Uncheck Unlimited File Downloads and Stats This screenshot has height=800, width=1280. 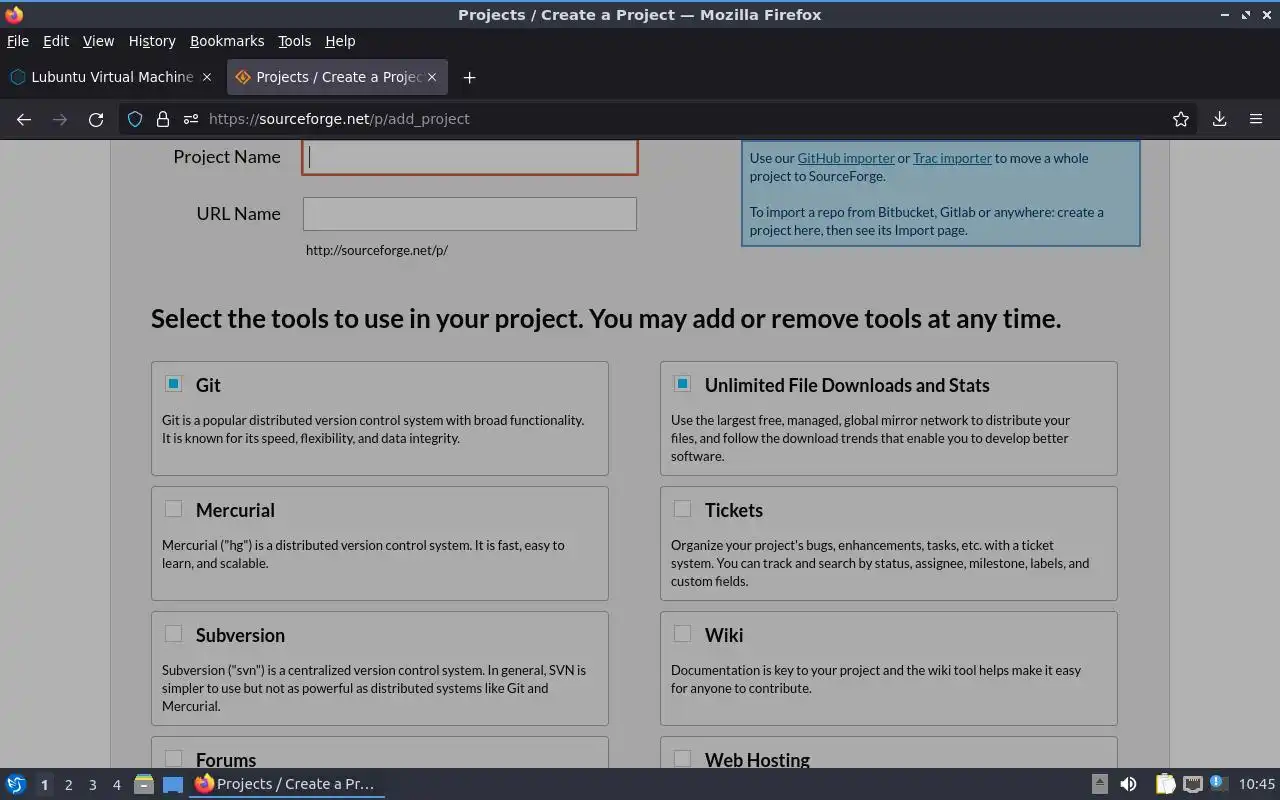[x=682, y=383]
